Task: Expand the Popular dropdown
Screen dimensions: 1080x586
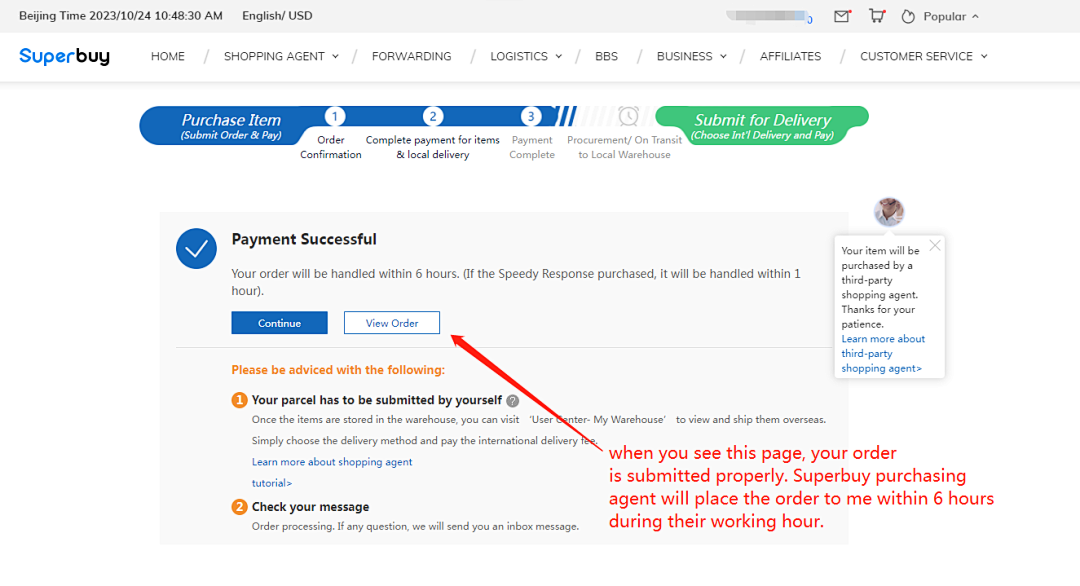Action: coord(951,17)
